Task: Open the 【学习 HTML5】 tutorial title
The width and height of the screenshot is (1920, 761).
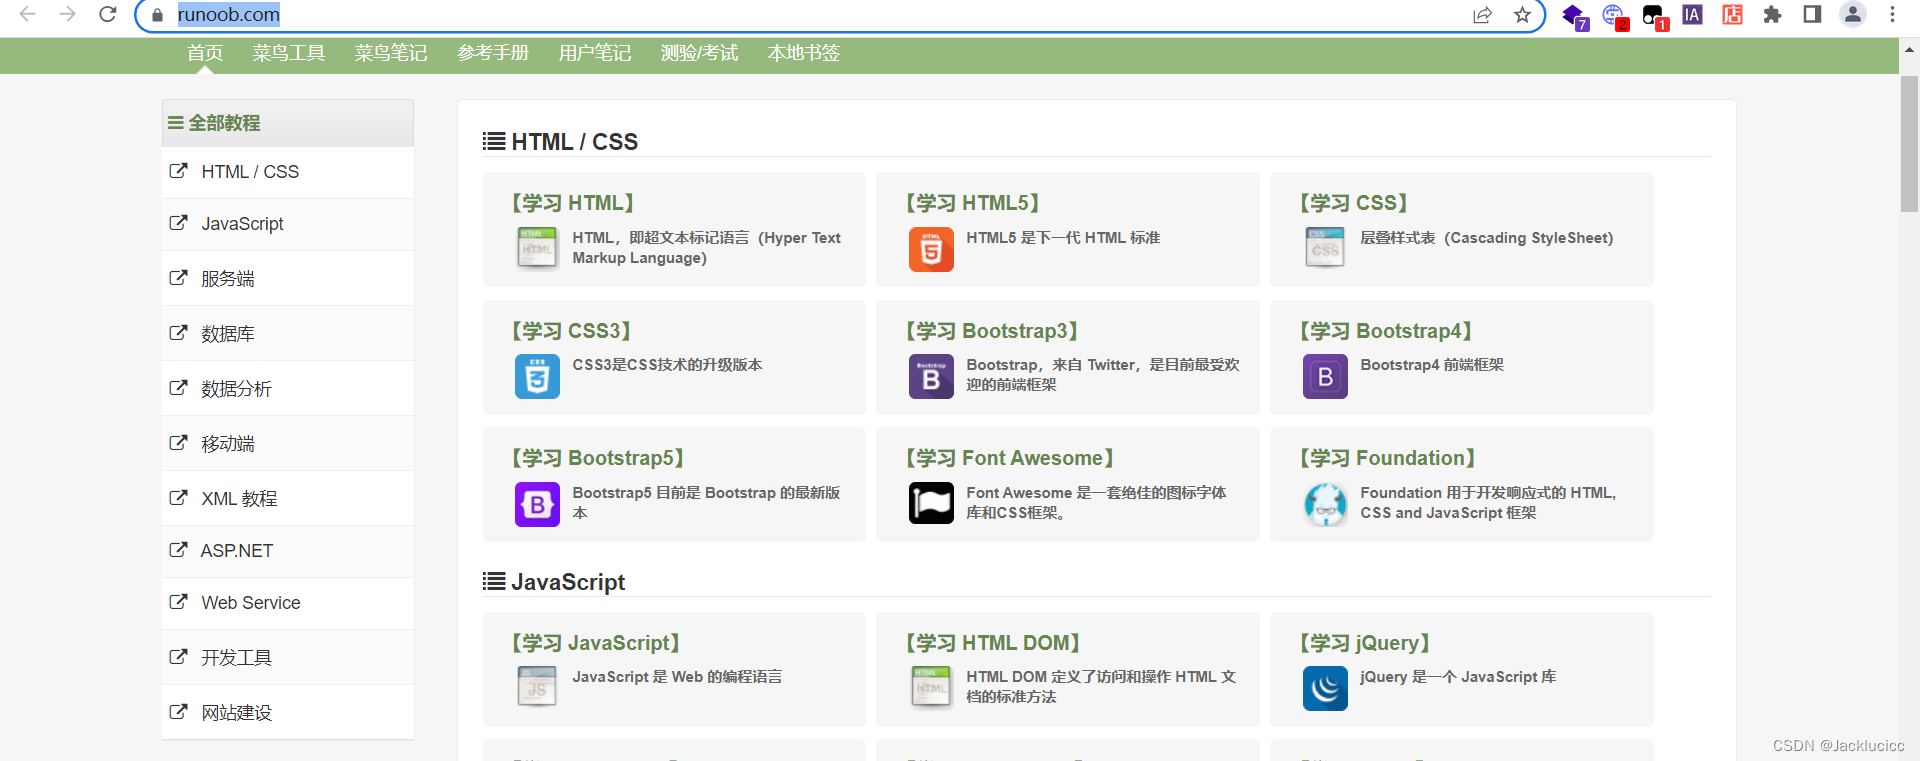Action: [x=973, y=203]
